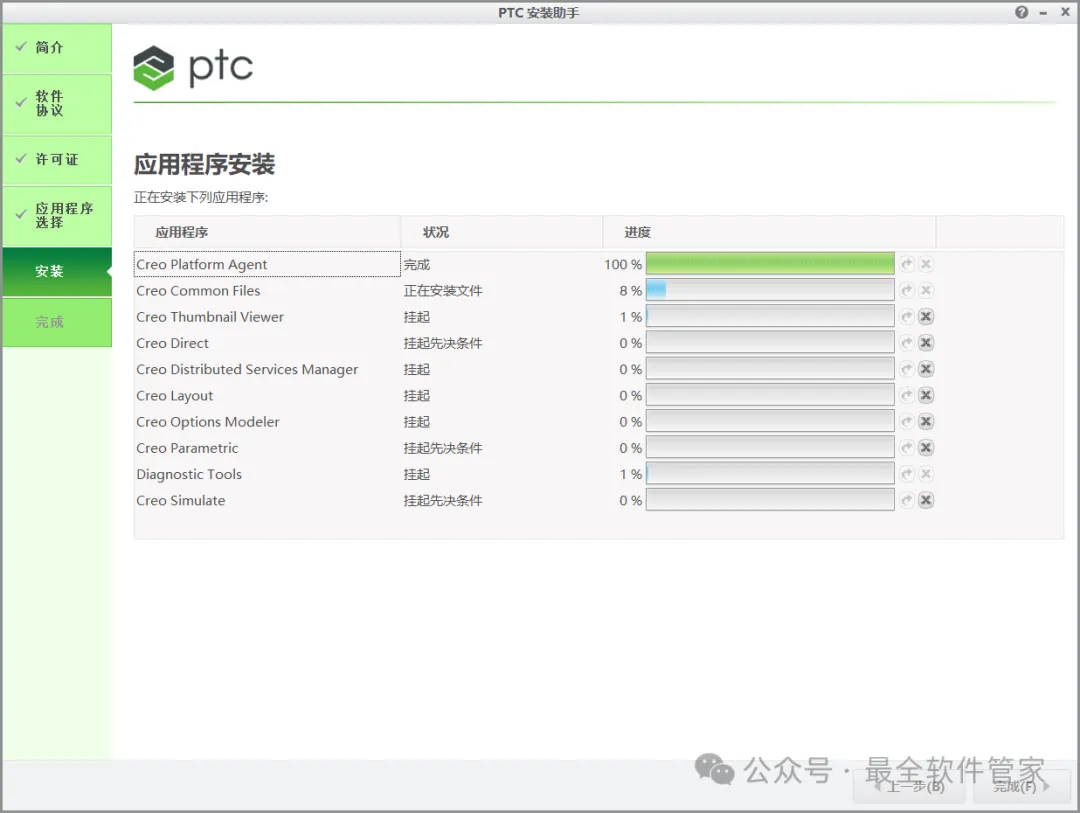Open help via the question mark icon
Screen dimensions: 1080x813
coord(1021,12)
